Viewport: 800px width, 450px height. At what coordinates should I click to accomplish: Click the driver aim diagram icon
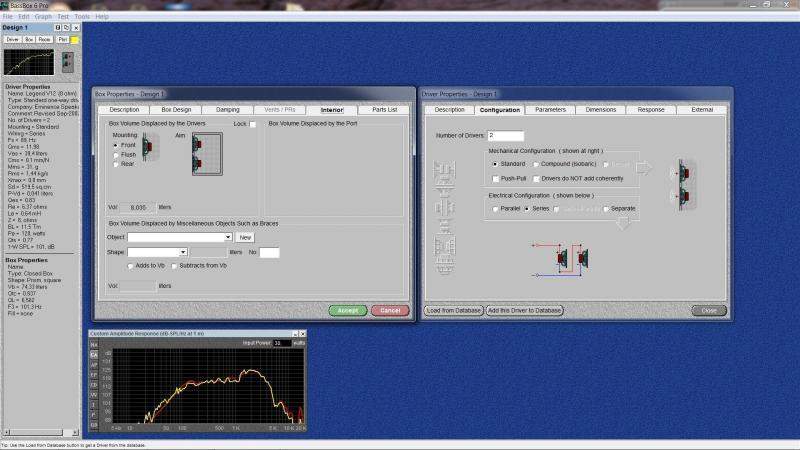point(207,155)
